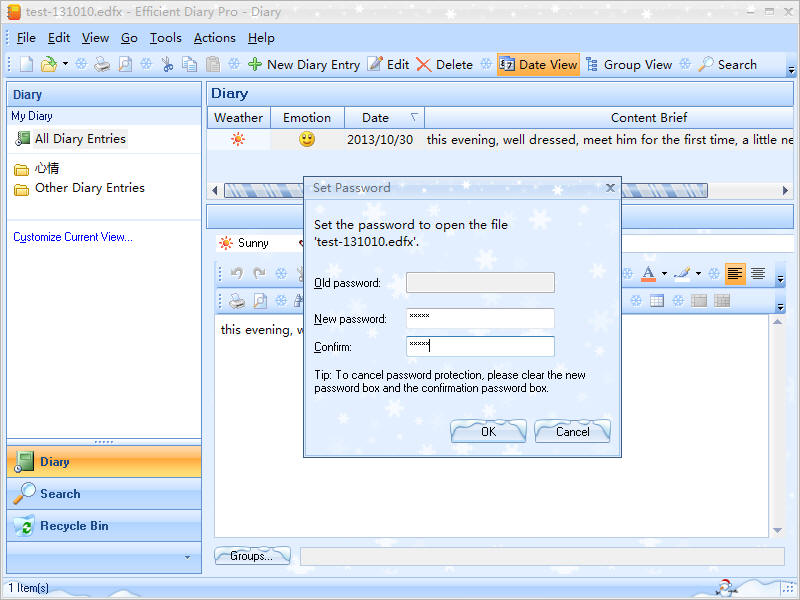
Task: Click the Edit pencil toolbar icon
Action: coord(388,64)
